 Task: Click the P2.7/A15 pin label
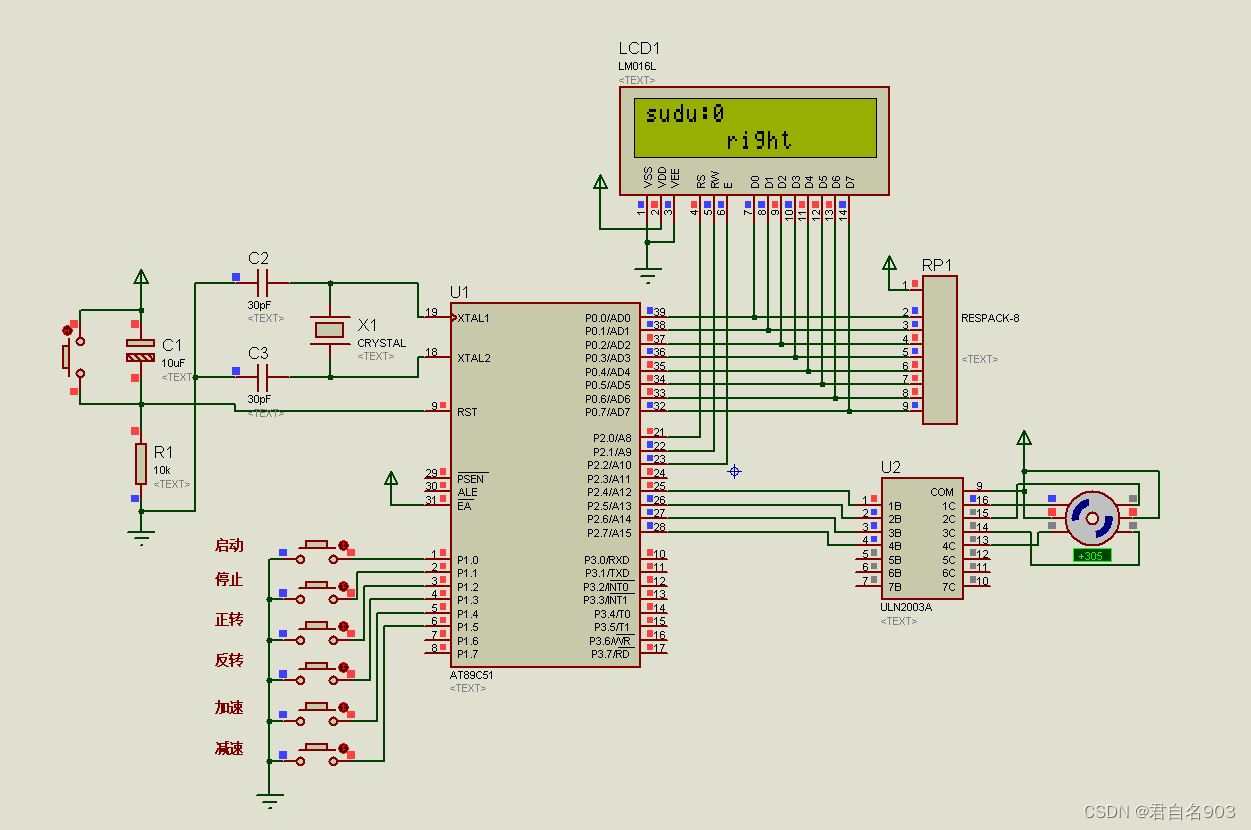pos(608,533)
